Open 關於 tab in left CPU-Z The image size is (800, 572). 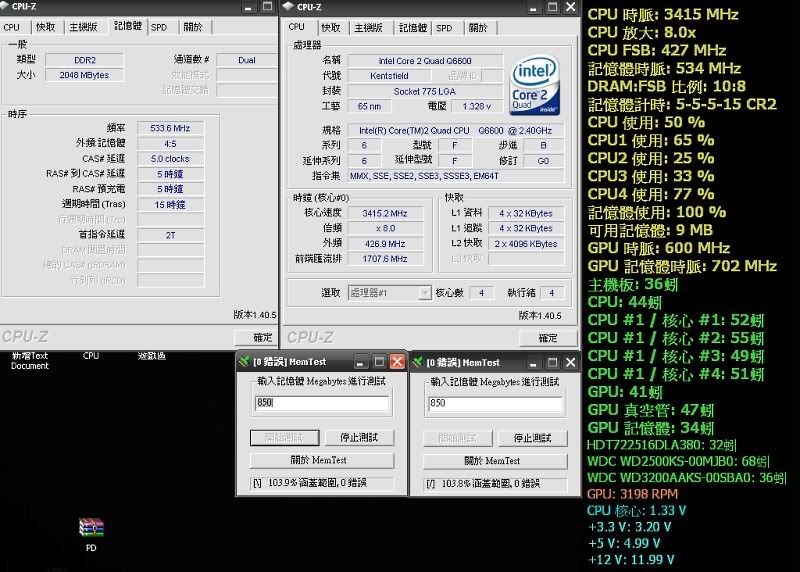(x=193, y=28)
